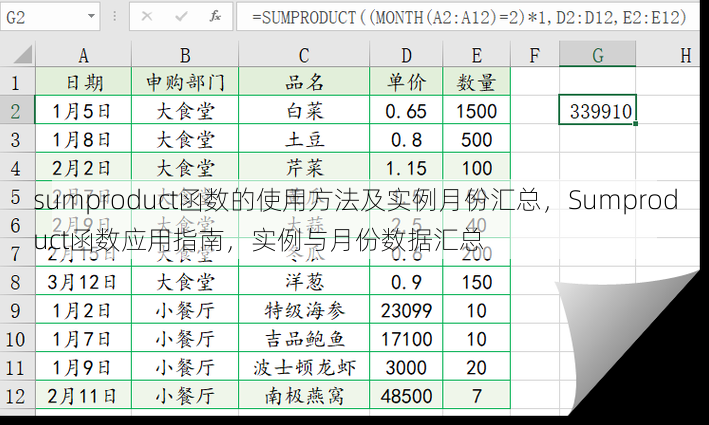Click product cell 波士顿龙虾
Image resolution: width=709 pixels, height=425 pixels.
[x=304, y=367]
